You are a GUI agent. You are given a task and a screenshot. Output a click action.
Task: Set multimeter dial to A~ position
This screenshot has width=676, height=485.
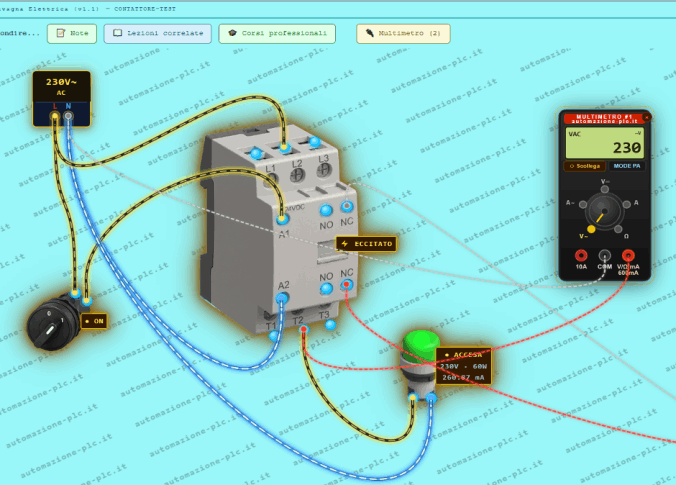point(583,204)
